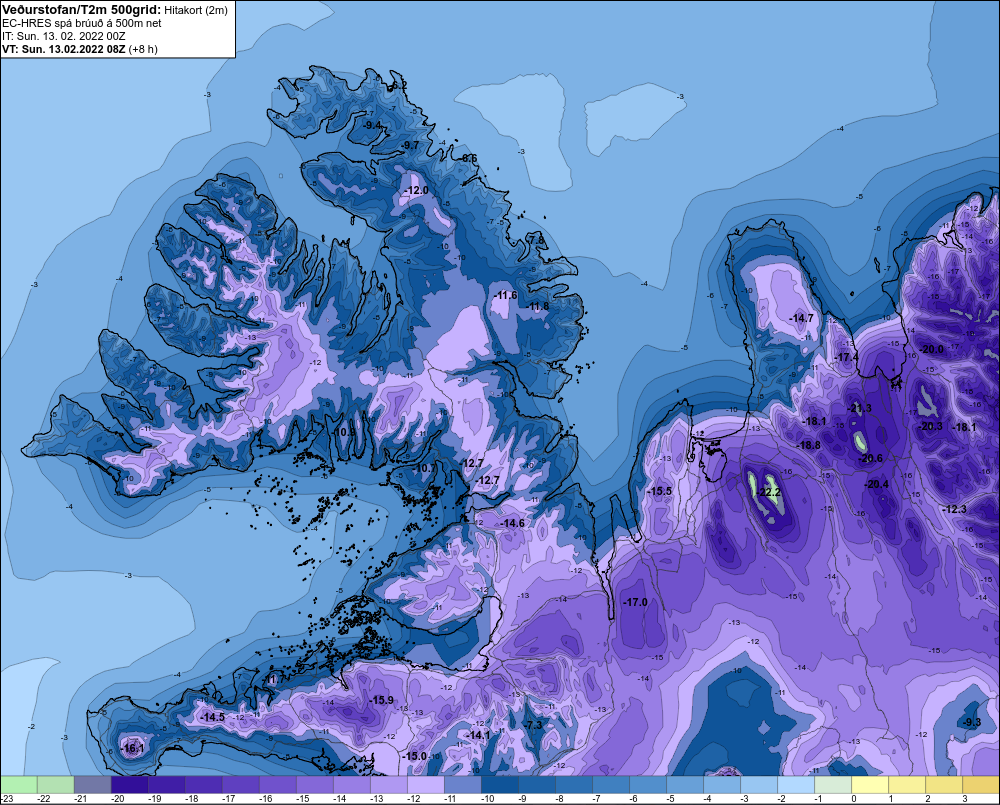
Task: Click the -20.0 temperature label
Action: click(x=931, y=349)
